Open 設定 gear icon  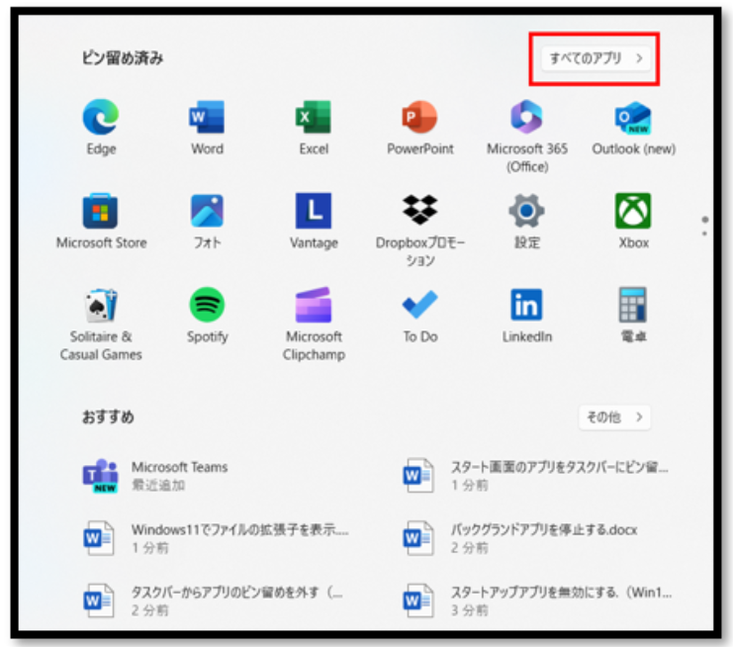[x=527, y=221]
